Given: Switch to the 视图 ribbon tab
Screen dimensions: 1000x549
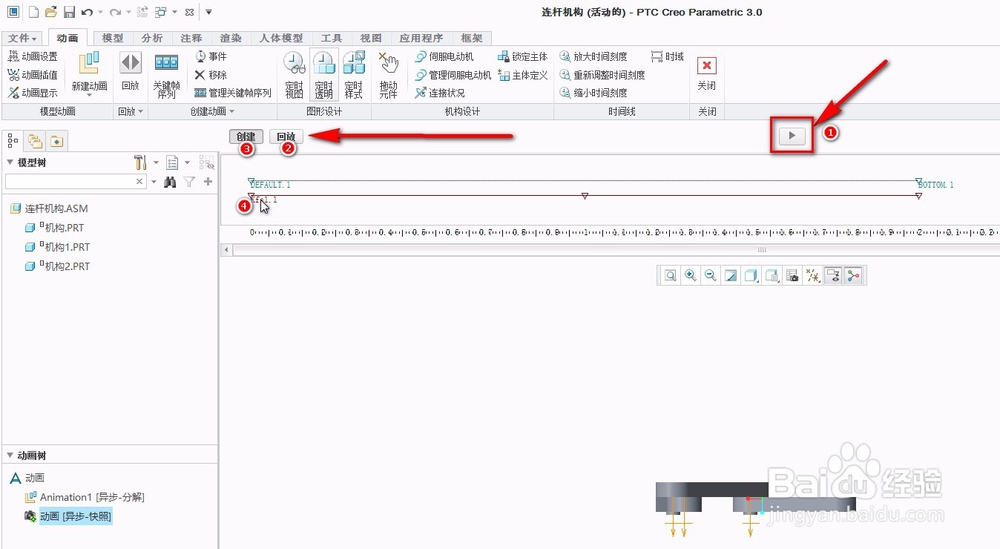Looking at the screenshot, I should tap(370, 38).
